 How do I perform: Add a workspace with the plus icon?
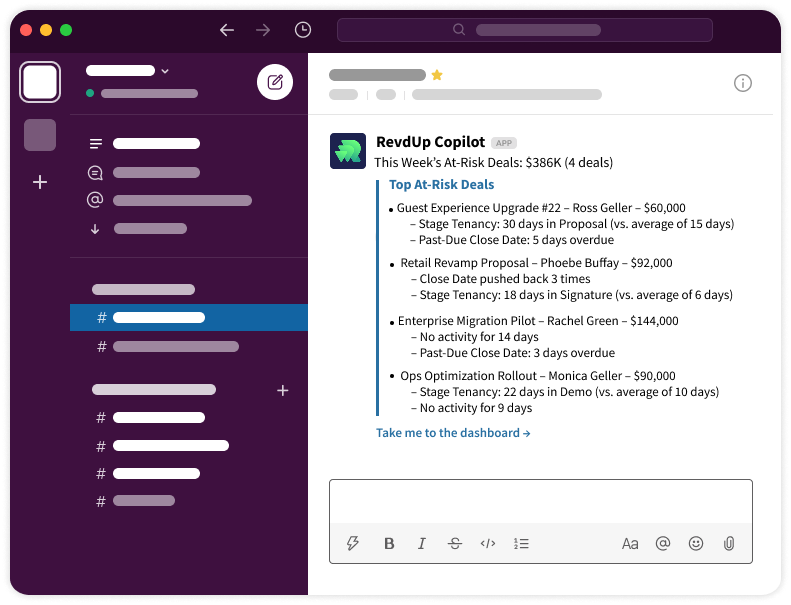(x=40, y=182)
